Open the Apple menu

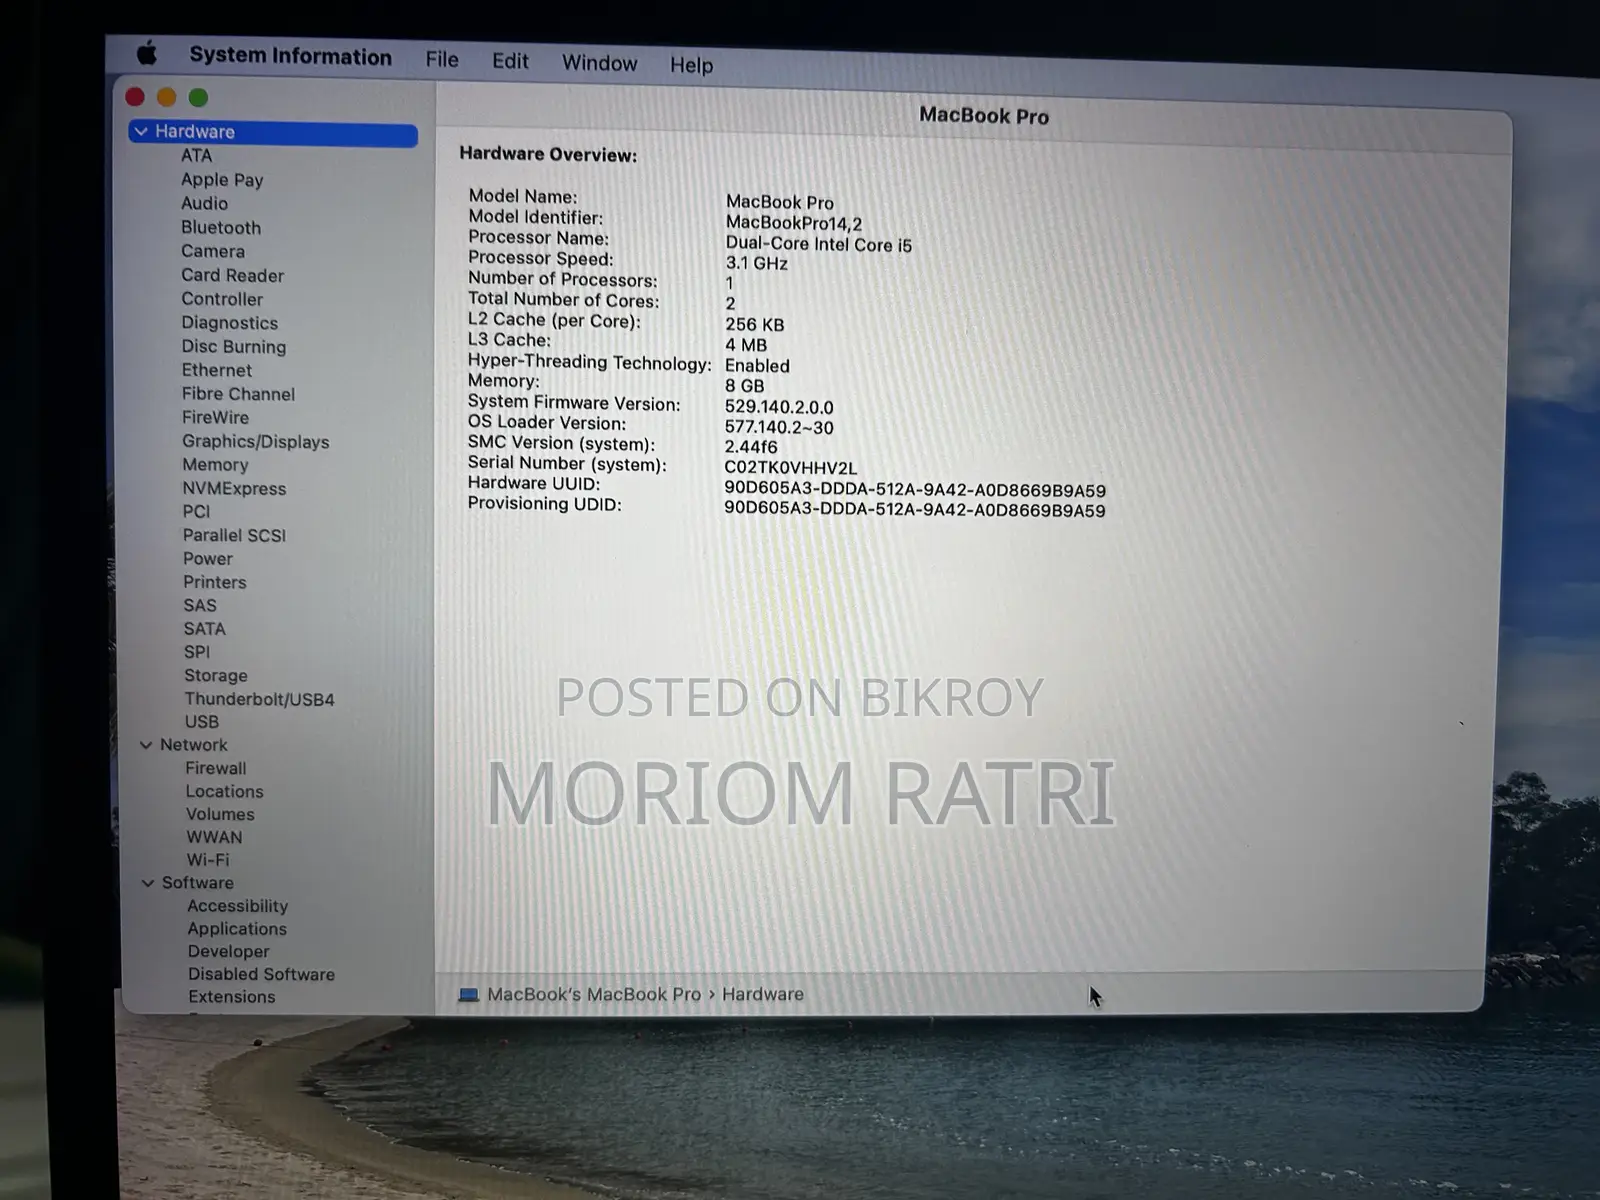tap(146, 53)
